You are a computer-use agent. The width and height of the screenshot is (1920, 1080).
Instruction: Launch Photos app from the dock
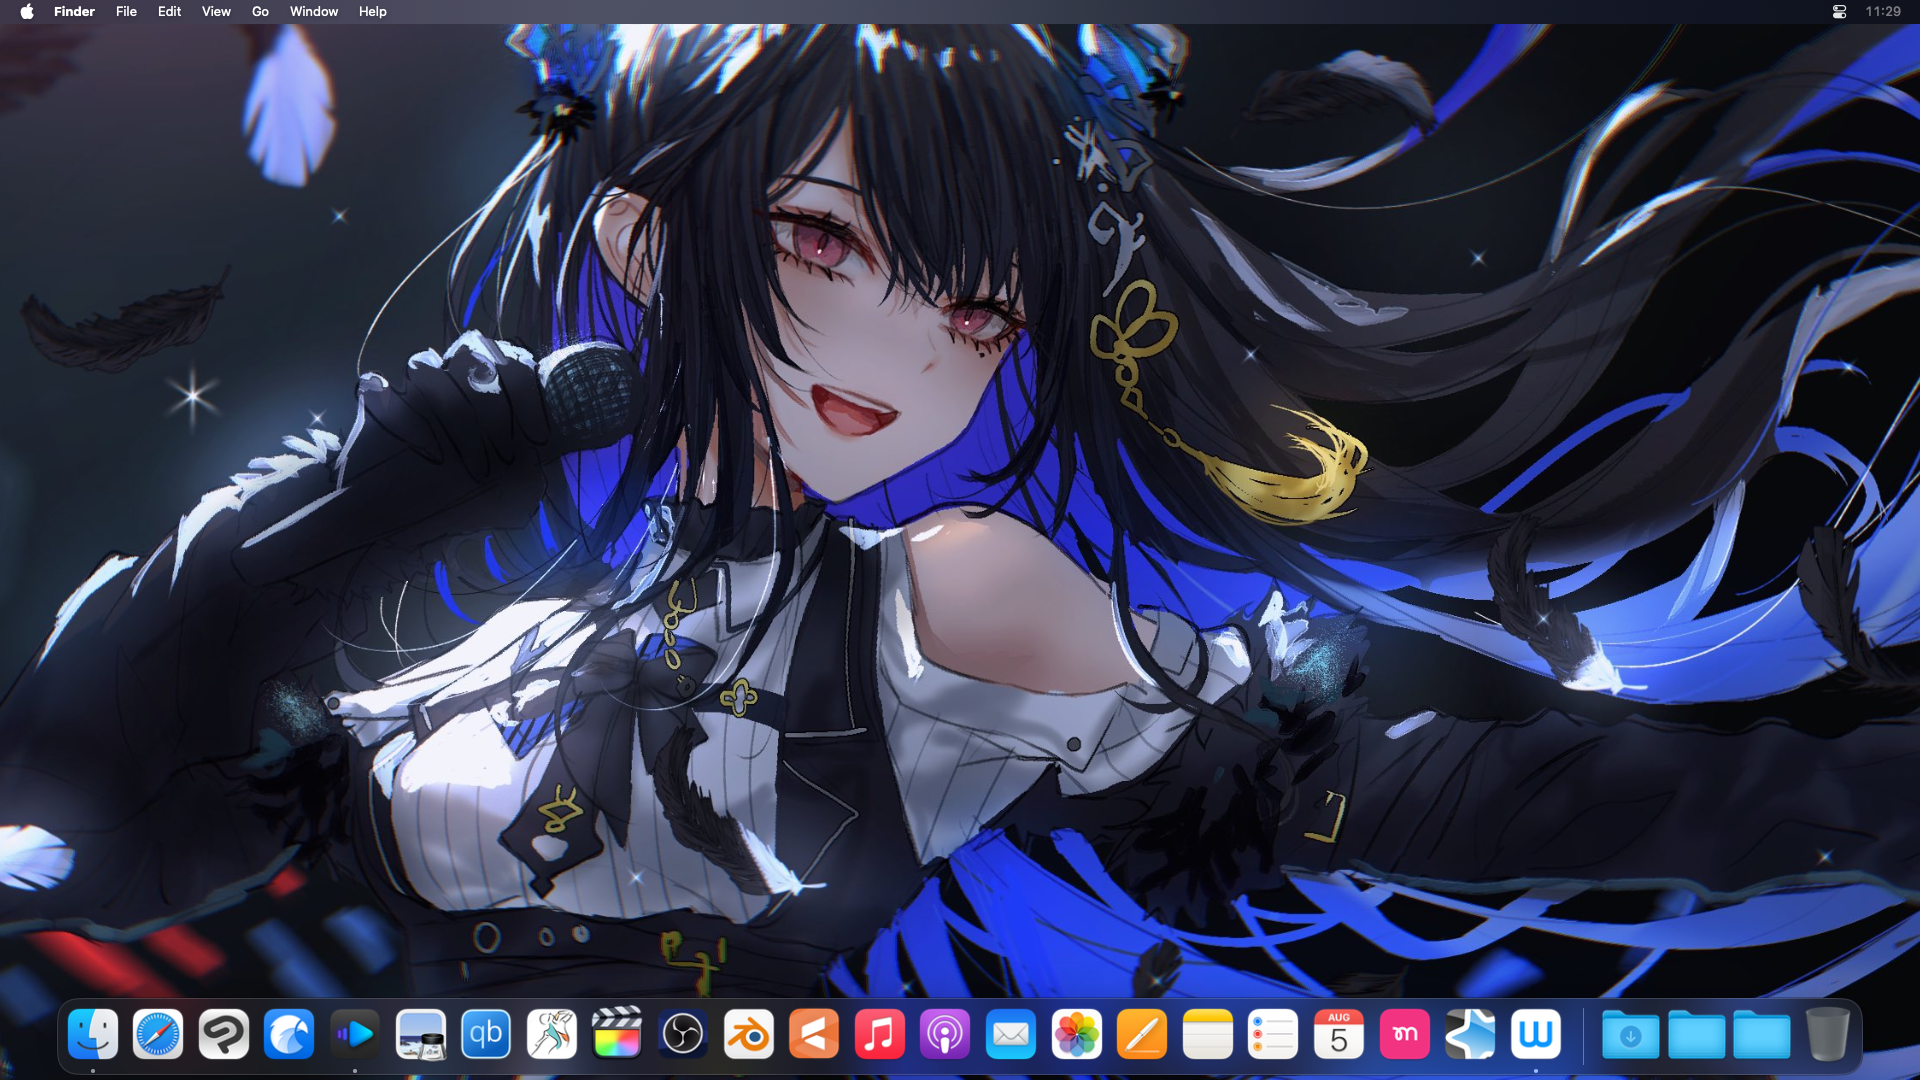click(x=1076, y=1034)
